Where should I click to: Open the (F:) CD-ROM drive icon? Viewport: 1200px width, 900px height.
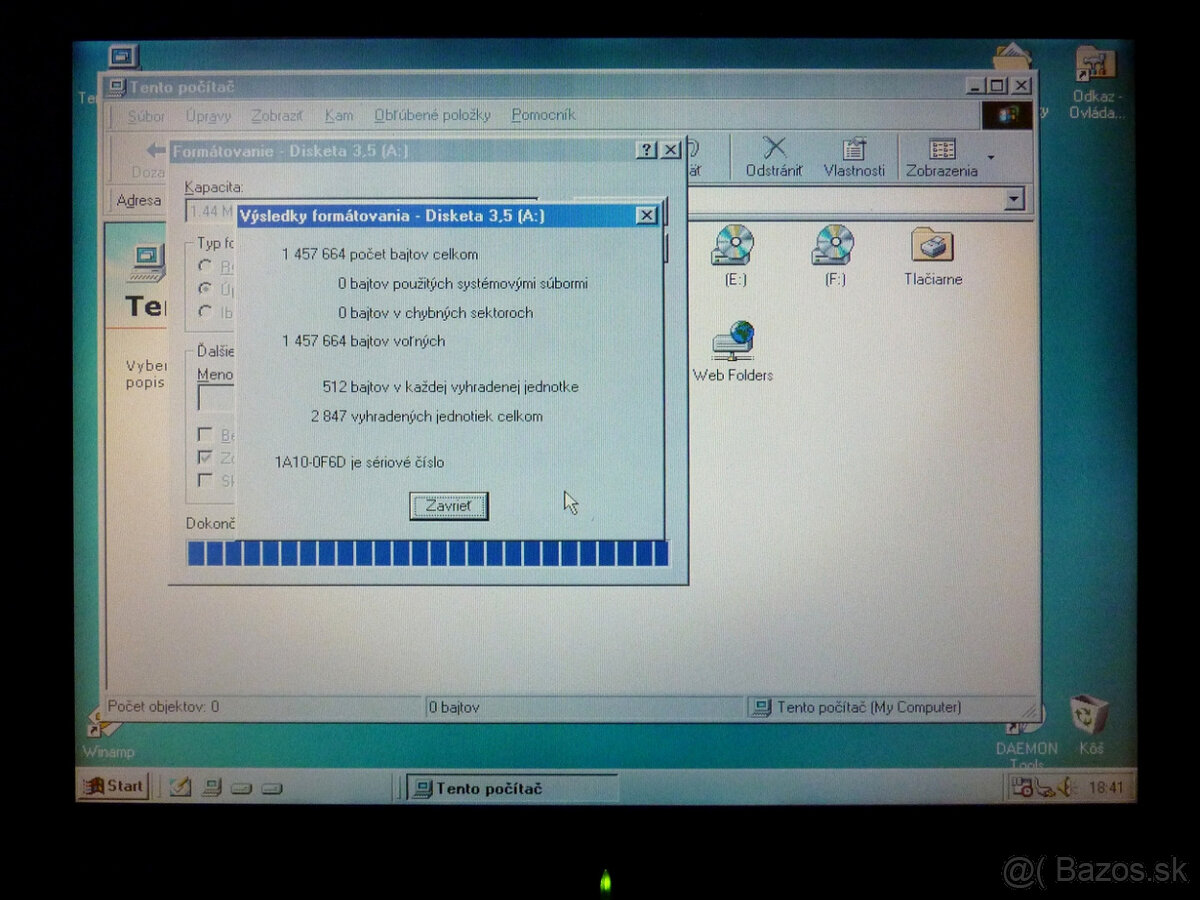[x=833, y=247]
